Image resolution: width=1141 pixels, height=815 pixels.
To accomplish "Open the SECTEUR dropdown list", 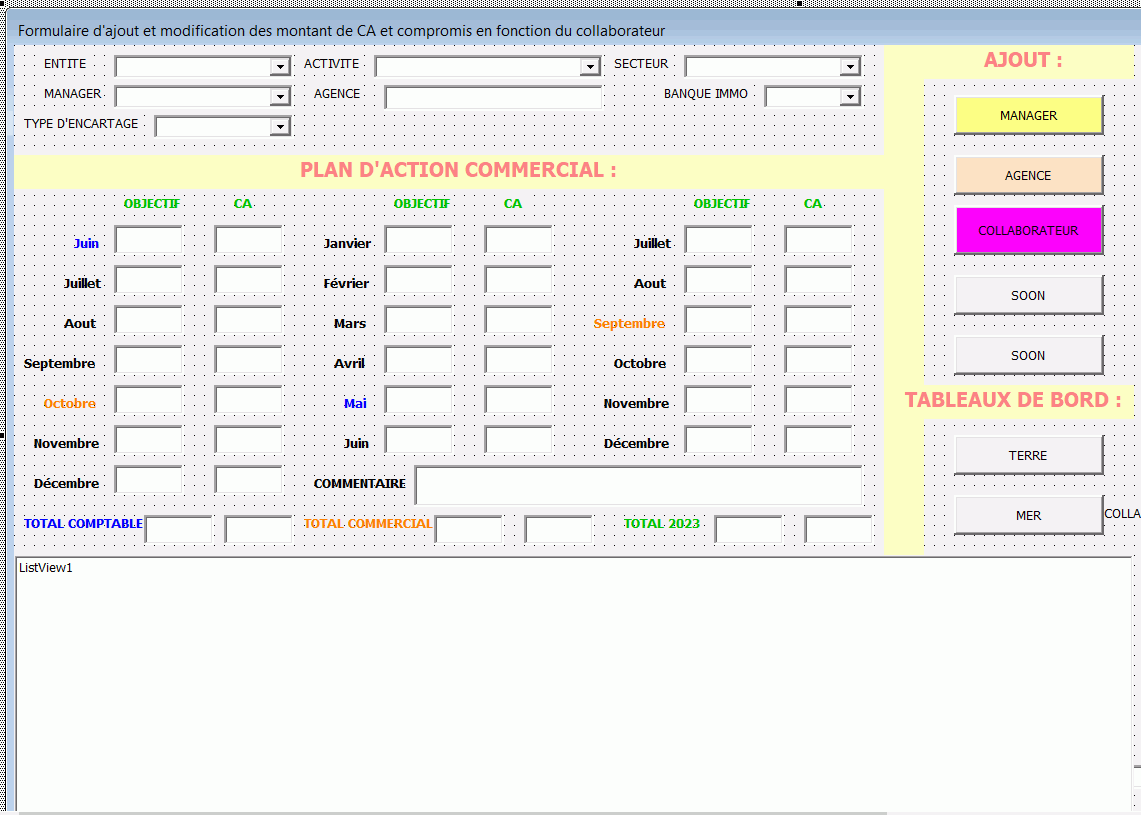I will 850,67.
